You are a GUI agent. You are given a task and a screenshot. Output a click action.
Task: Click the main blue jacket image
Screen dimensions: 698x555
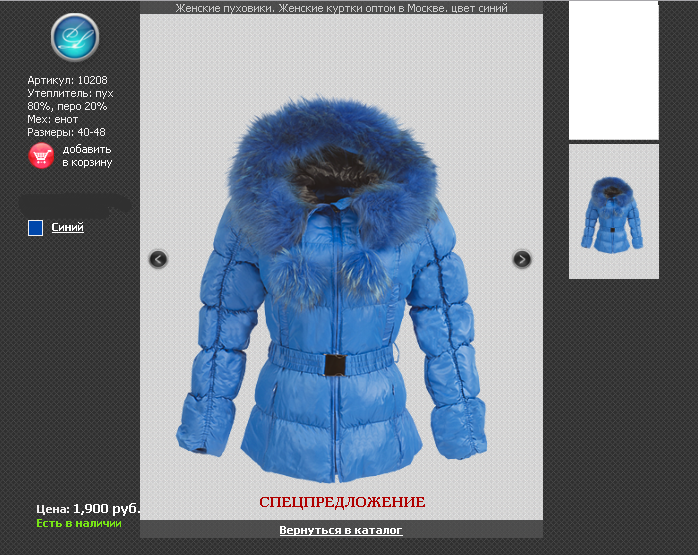tap(332, 289)
